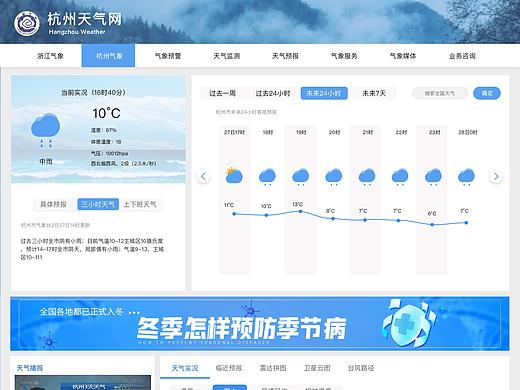The image size is (520, 390).
Task: Open the weather broadcast video thumbnail
Action: (x=83, y=383)
